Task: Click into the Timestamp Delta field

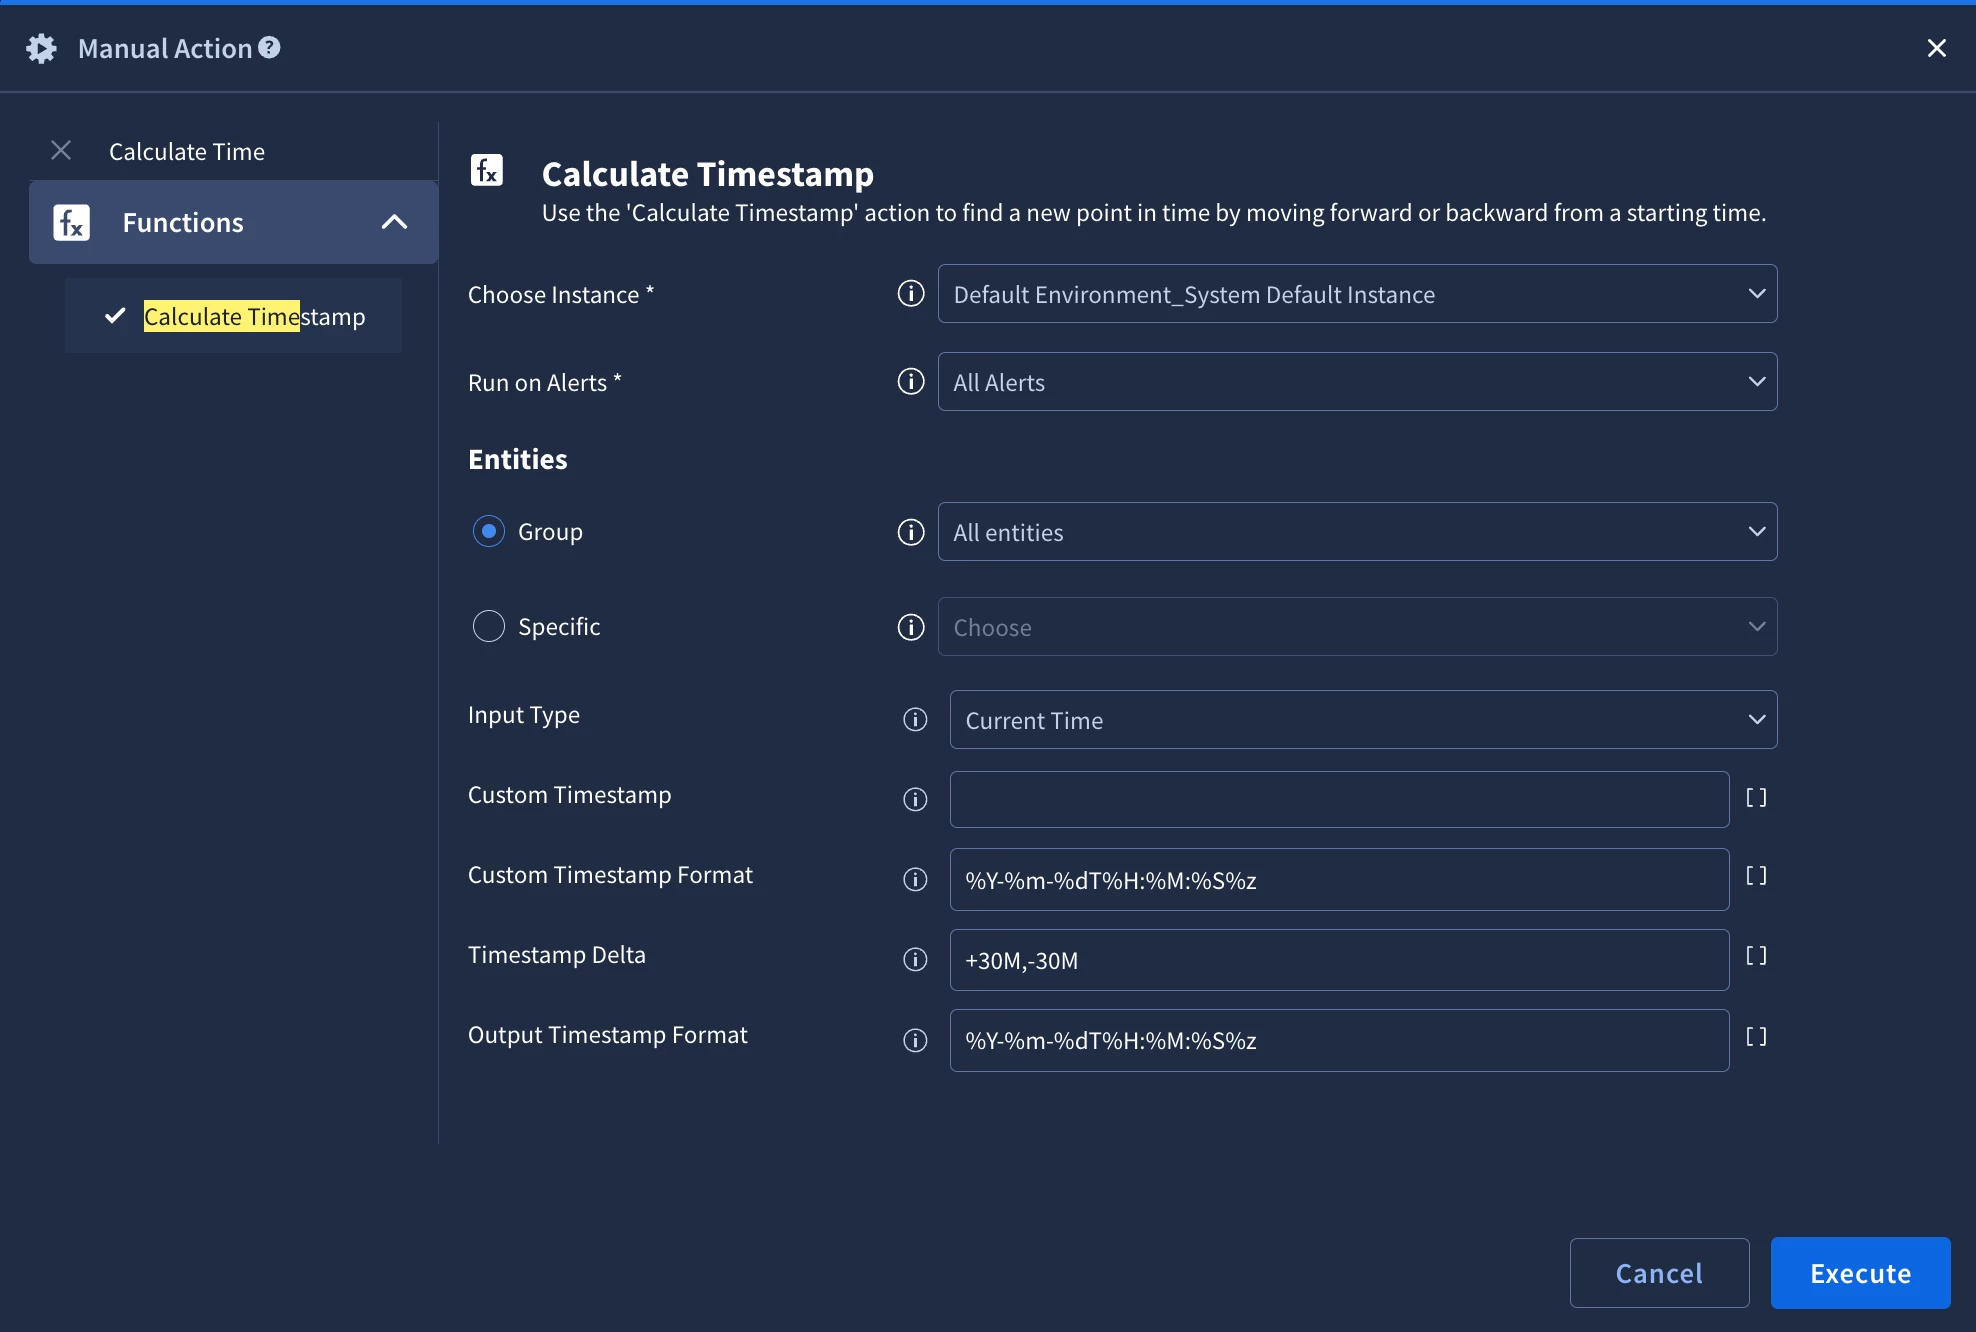Action: 1338,960
